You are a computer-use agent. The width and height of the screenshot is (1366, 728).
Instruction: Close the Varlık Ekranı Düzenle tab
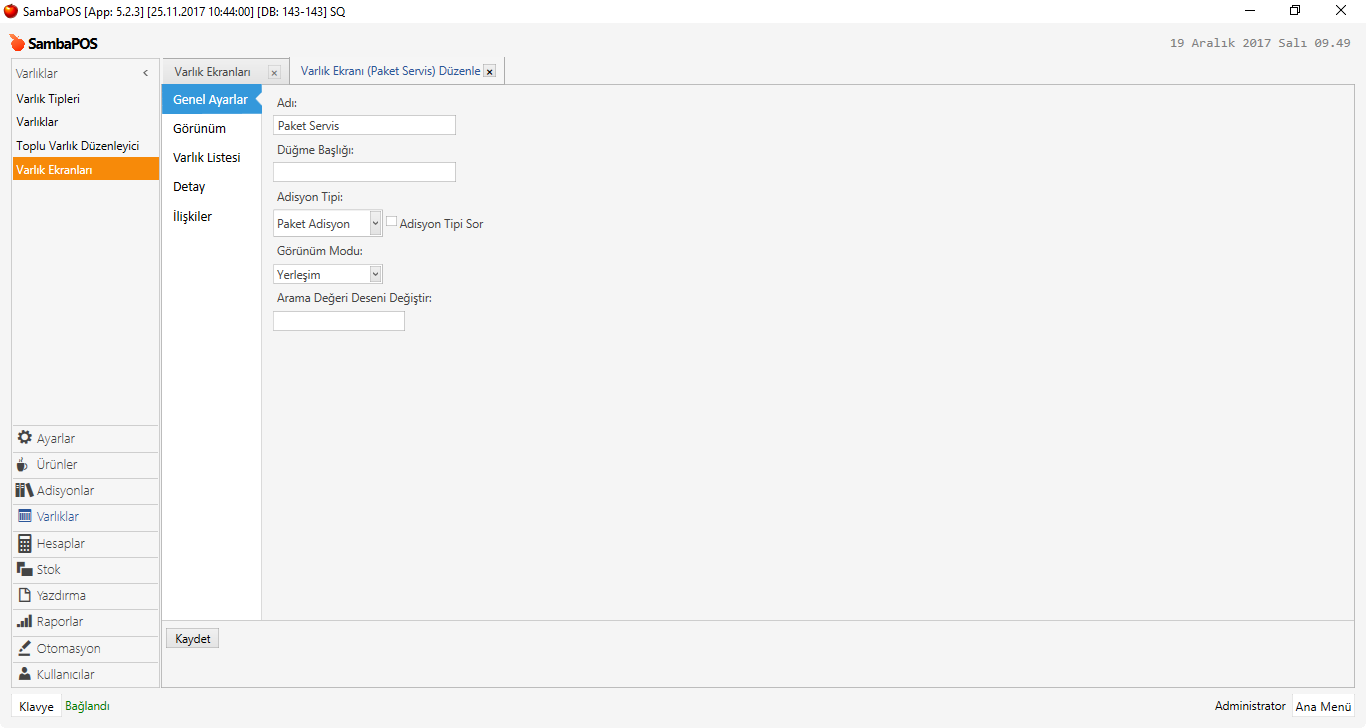coord(489,72)
